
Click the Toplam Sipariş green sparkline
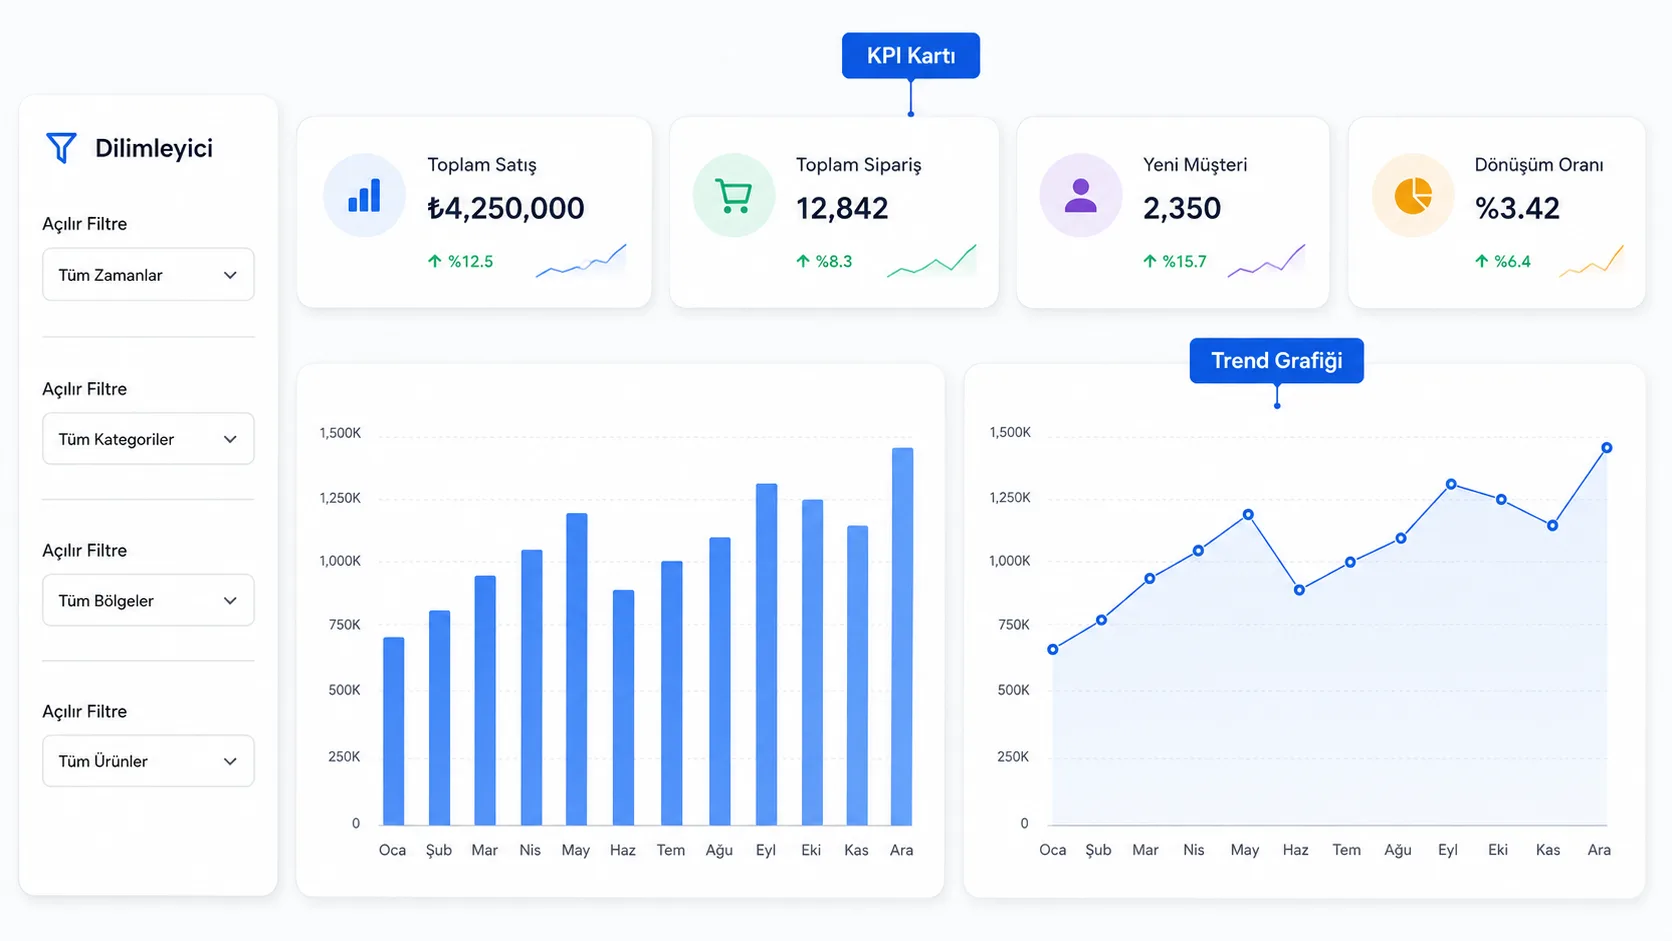(931, 260)
